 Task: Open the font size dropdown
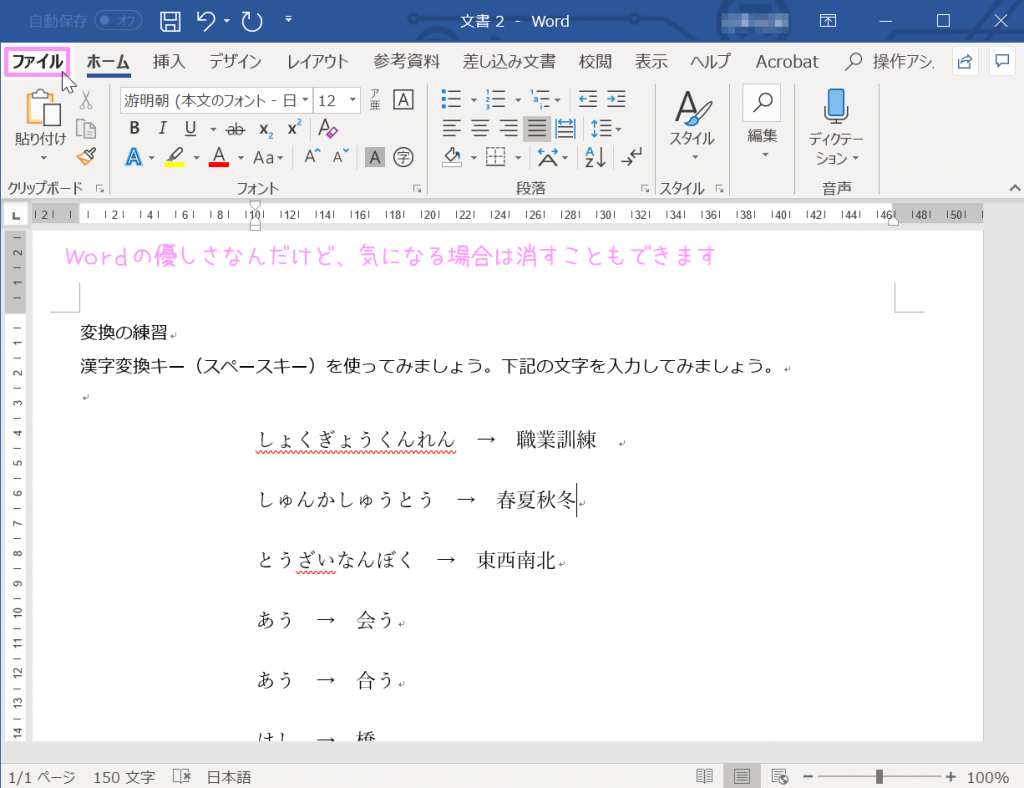coord(353,100)
